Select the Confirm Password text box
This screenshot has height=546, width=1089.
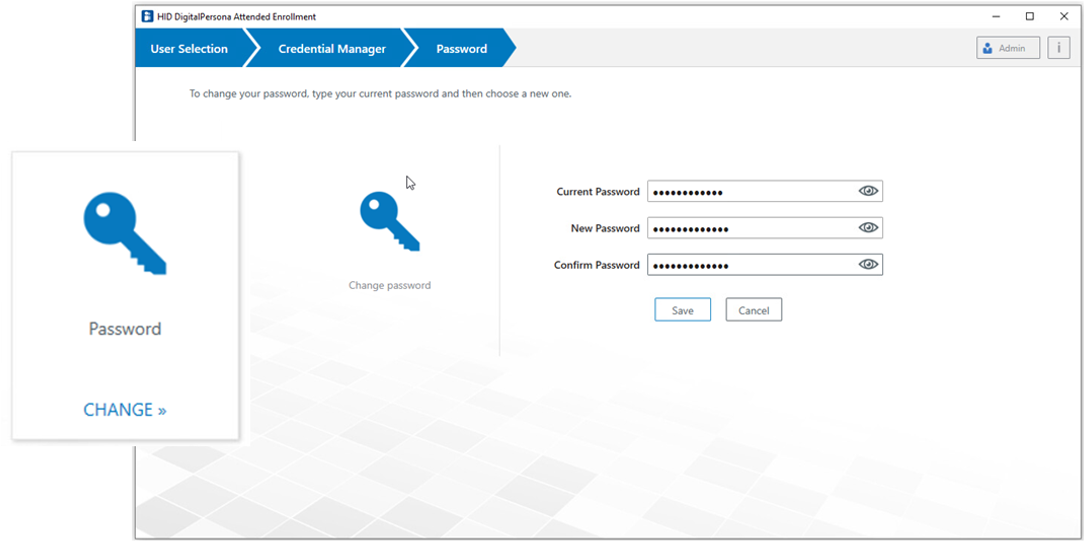point(750,265)
